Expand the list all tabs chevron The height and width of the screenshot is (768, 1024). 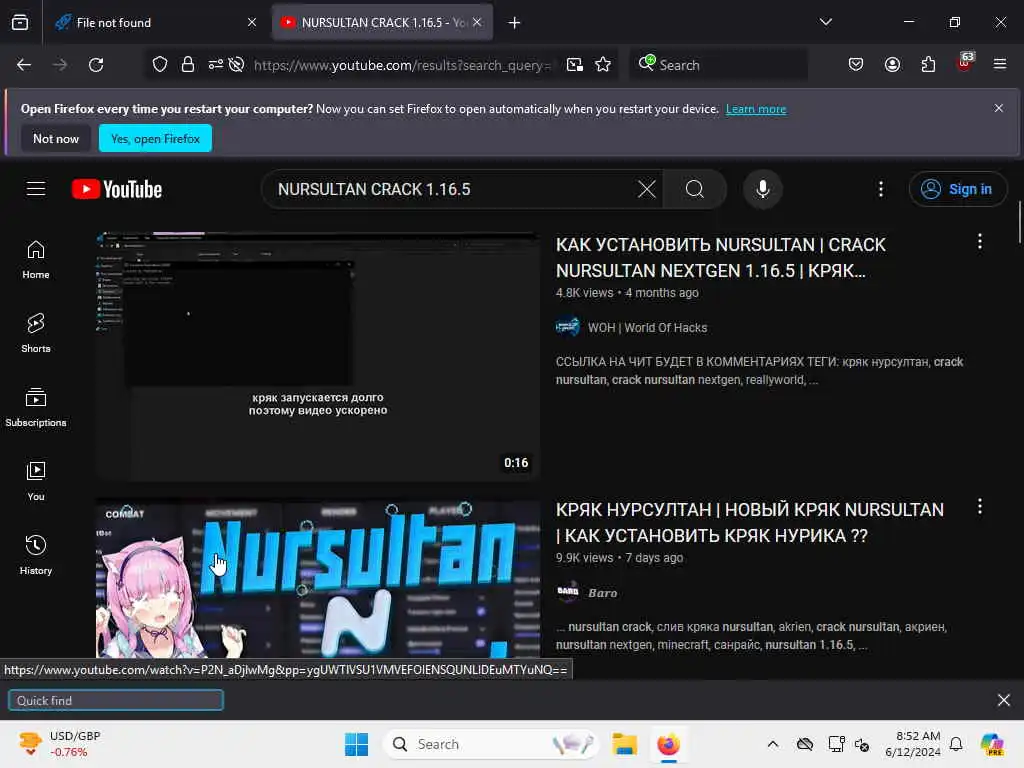825,22
